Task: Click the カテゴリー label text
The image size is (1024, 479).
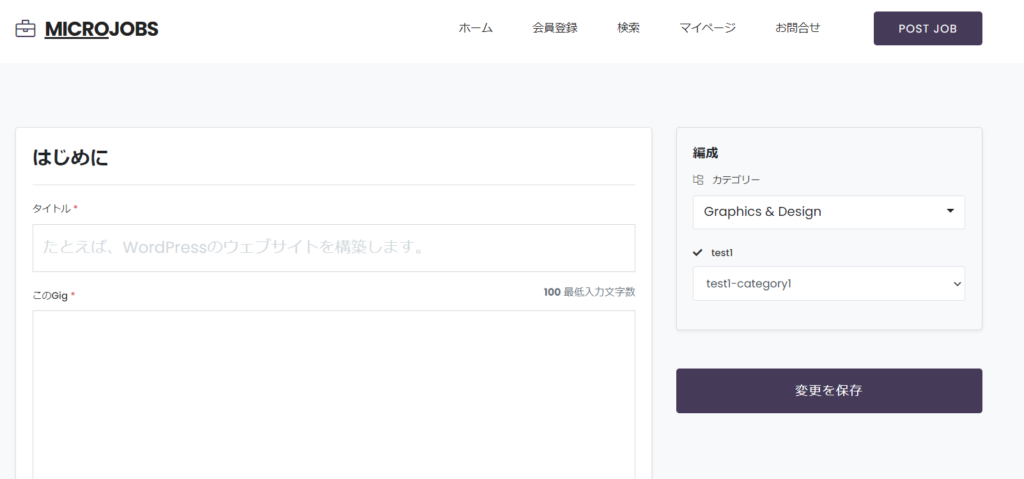Action: 736,180
